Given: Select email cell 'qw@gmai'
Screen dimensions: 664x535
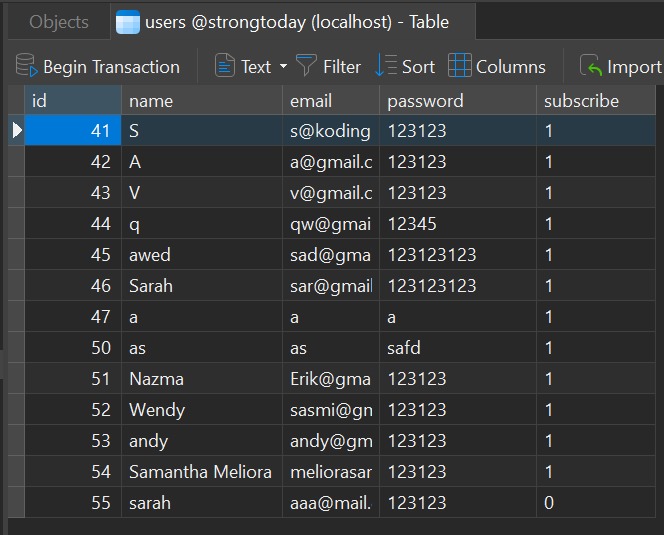Looking at the screenshot, I should point(331,224).
